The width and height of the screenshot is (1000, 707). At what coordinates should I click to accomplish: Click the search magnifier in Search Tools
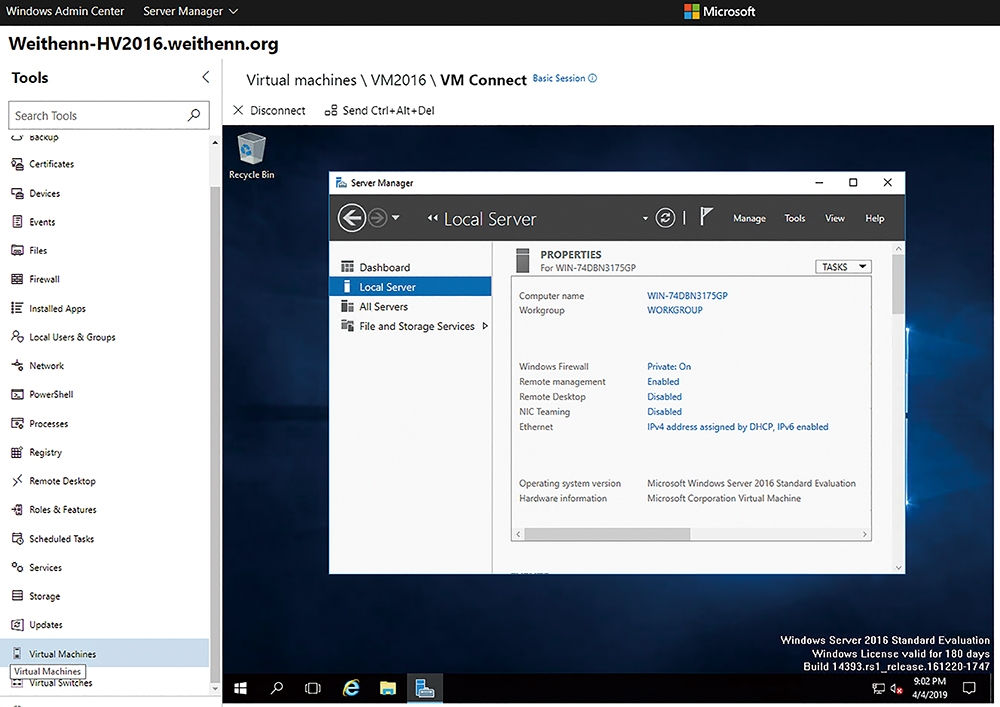pyautogui.click(x=194, y=115)
